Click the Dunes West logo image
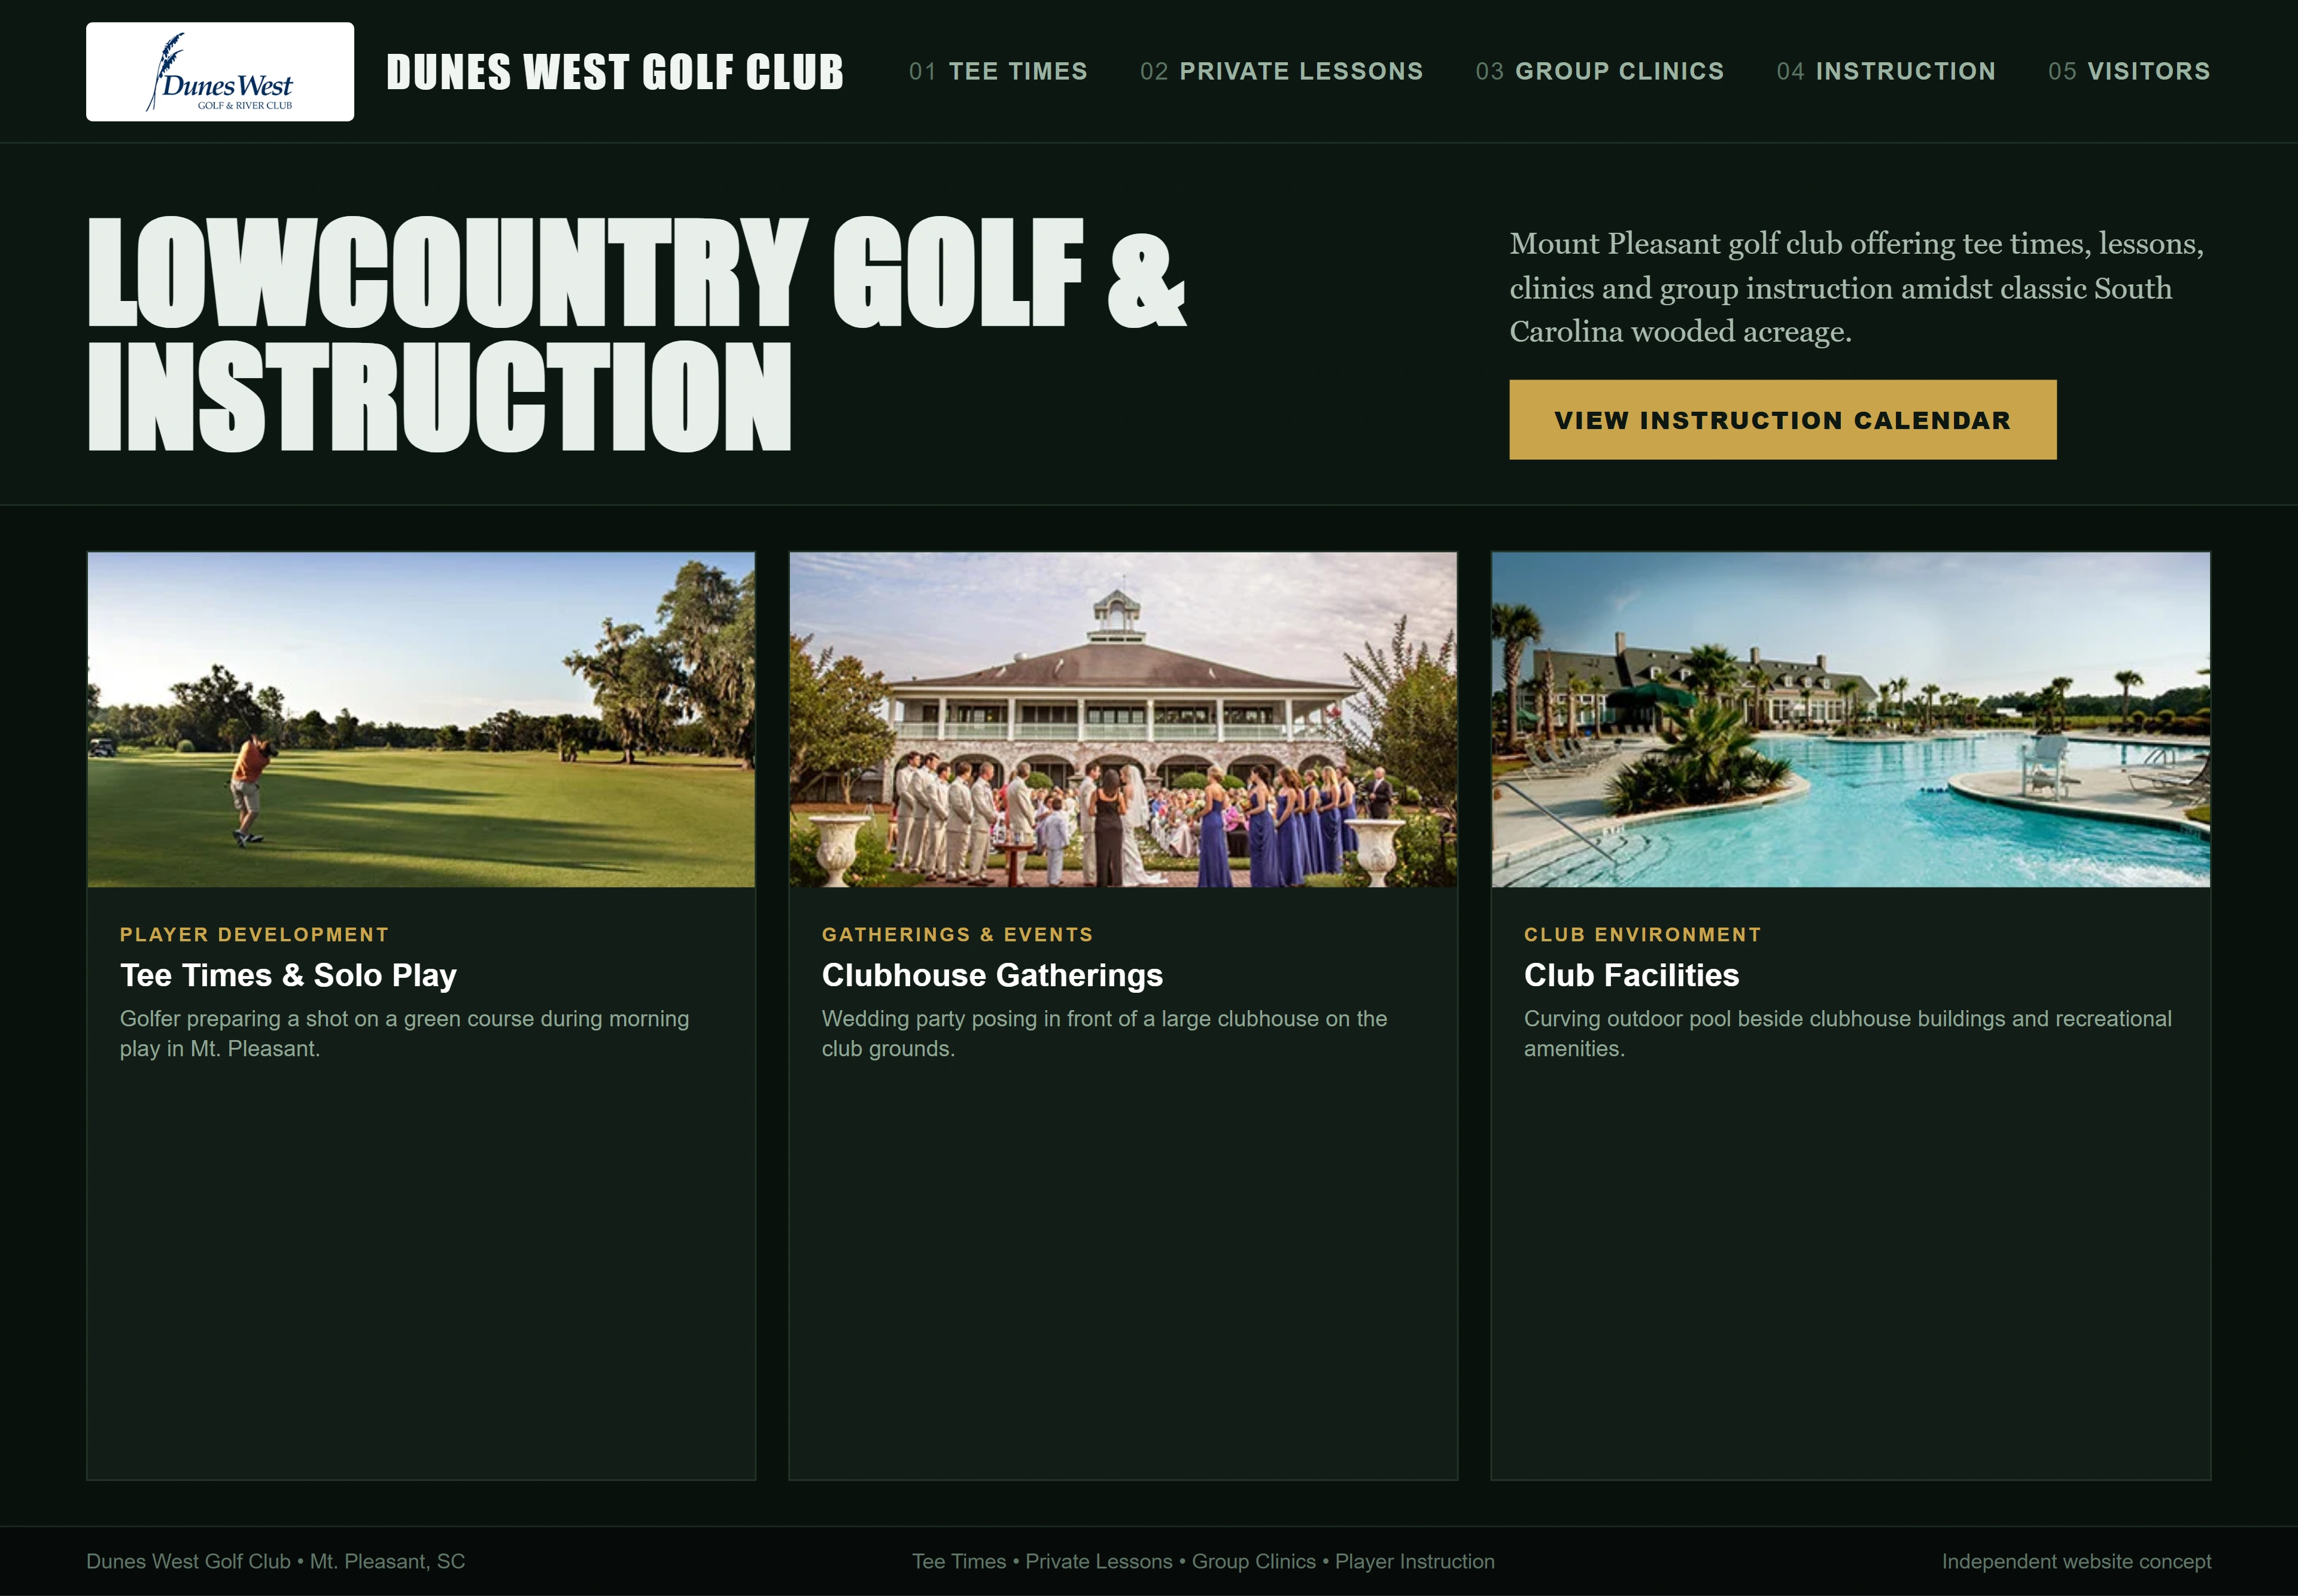2298x1596 pixels. pos(220,72)
